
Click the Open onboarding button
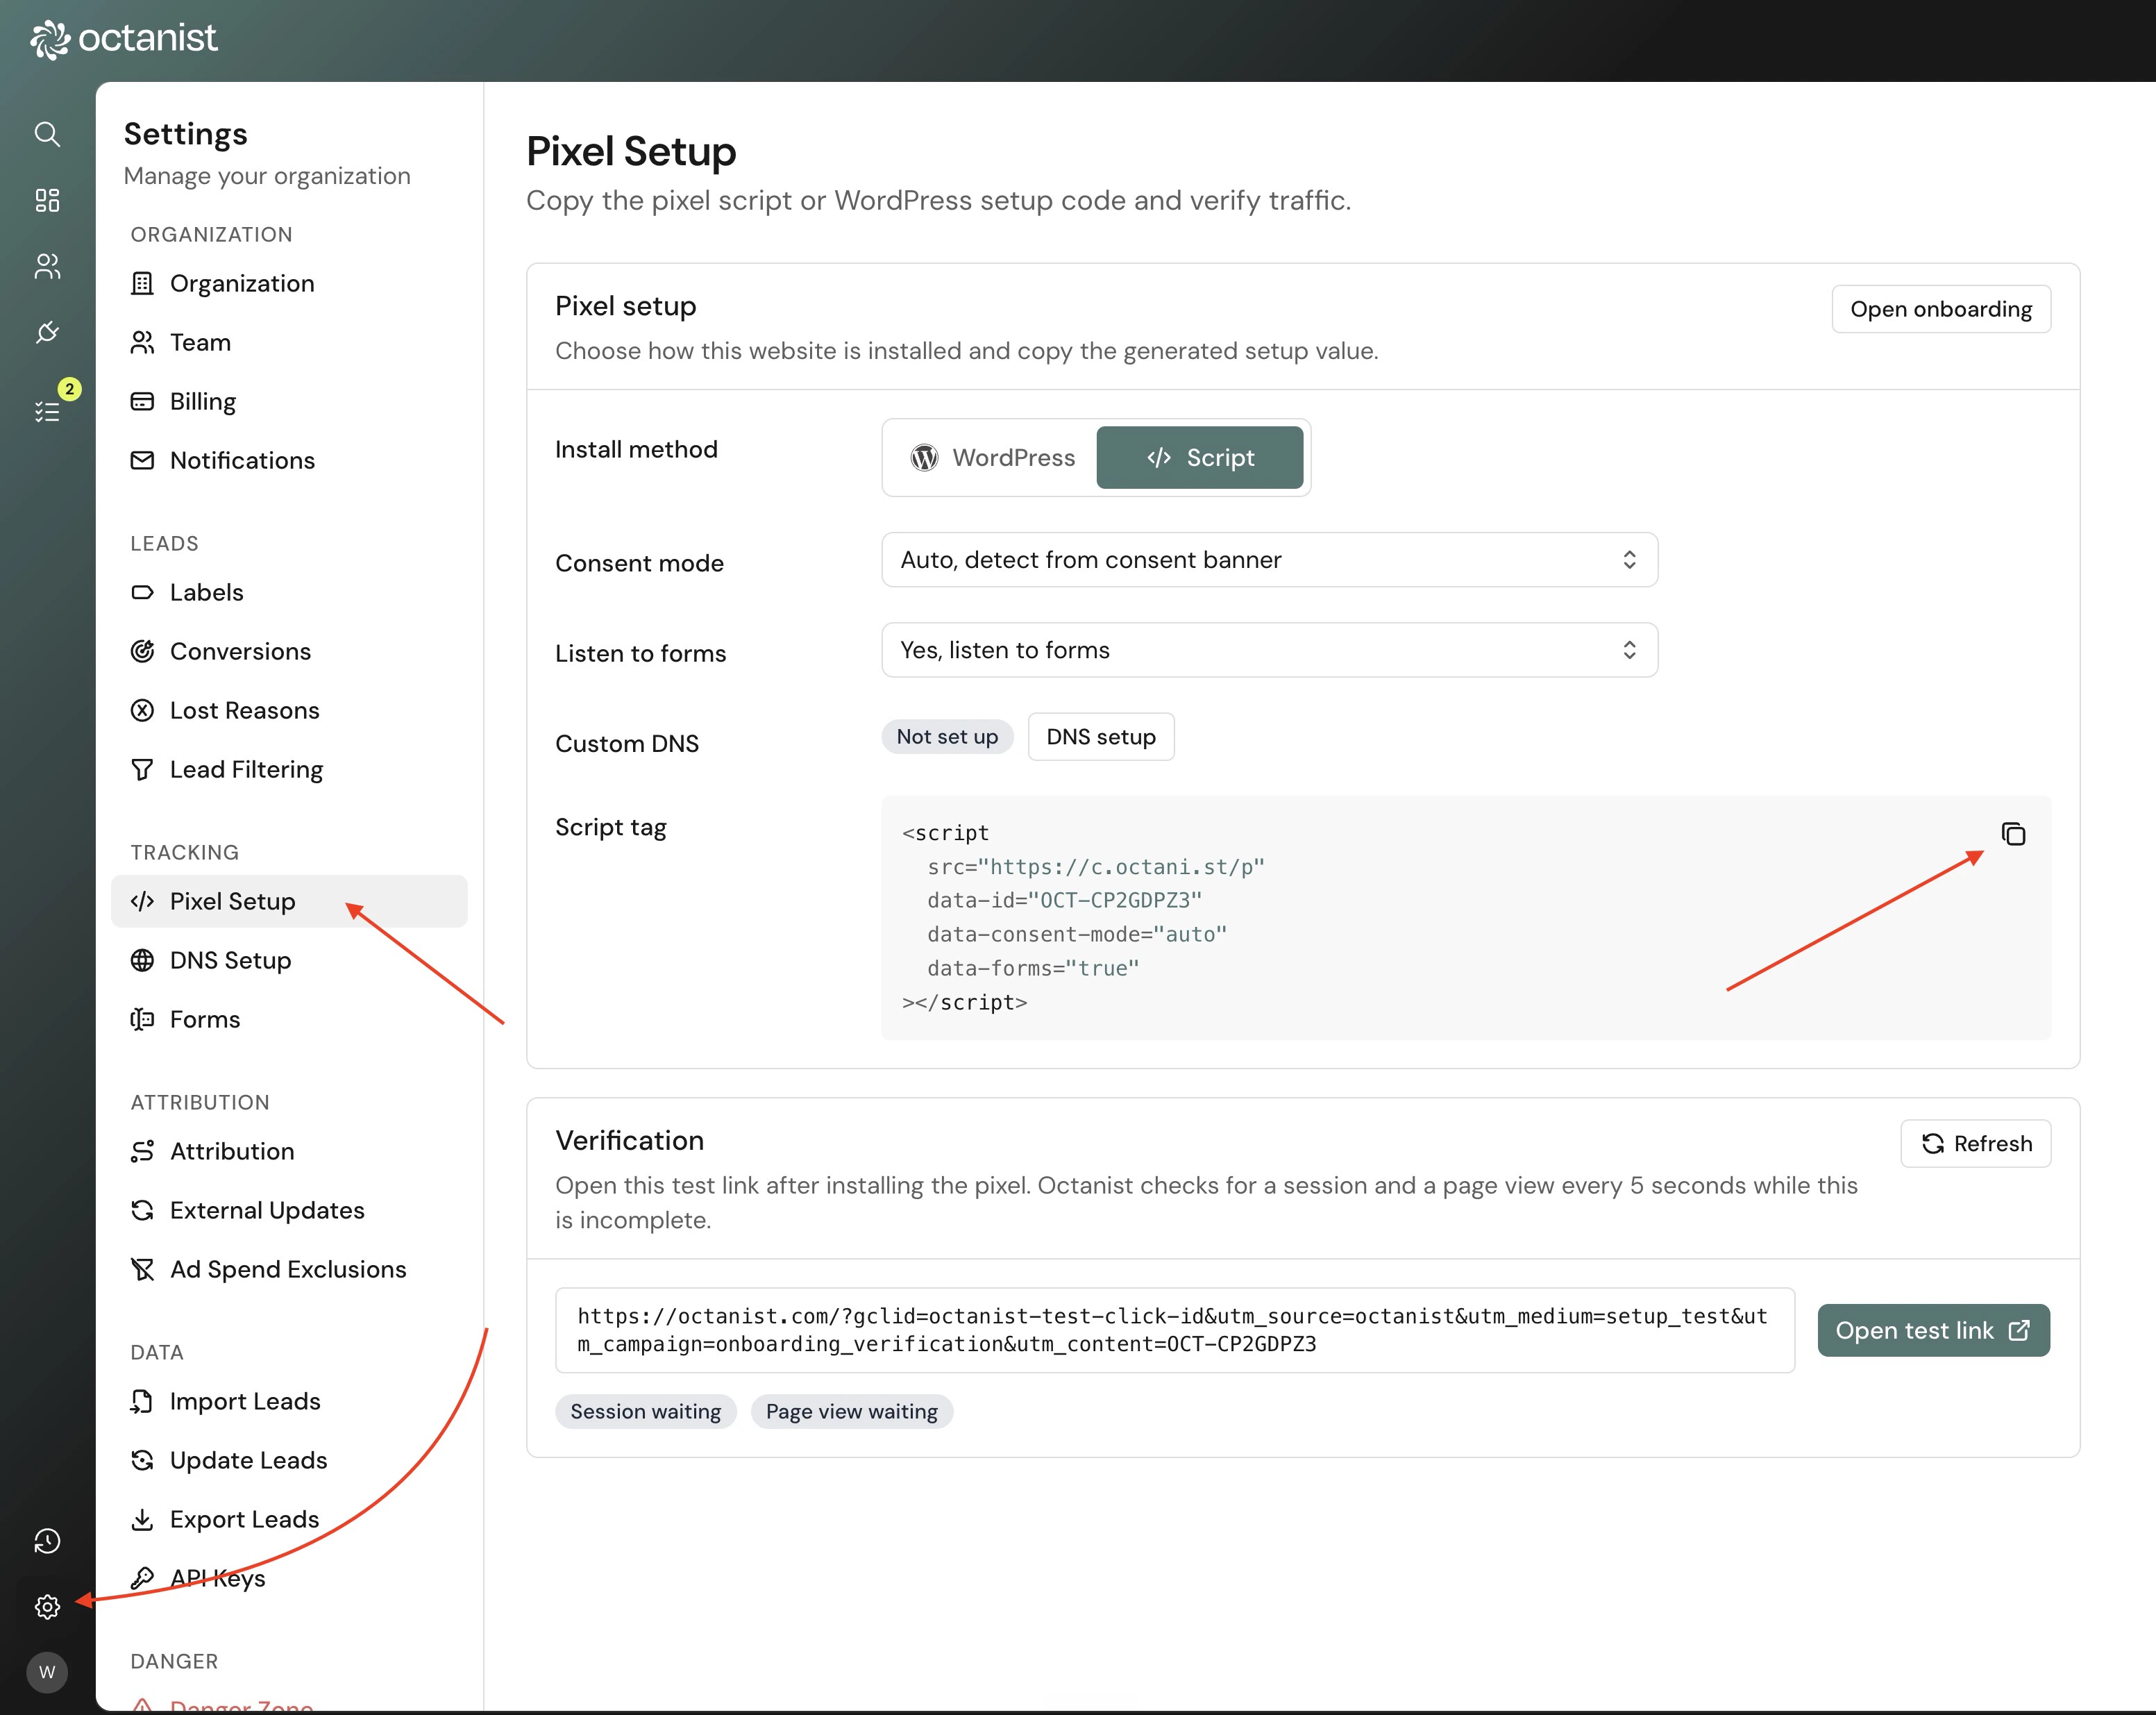pyautogui.click(x=1940, y=309)
